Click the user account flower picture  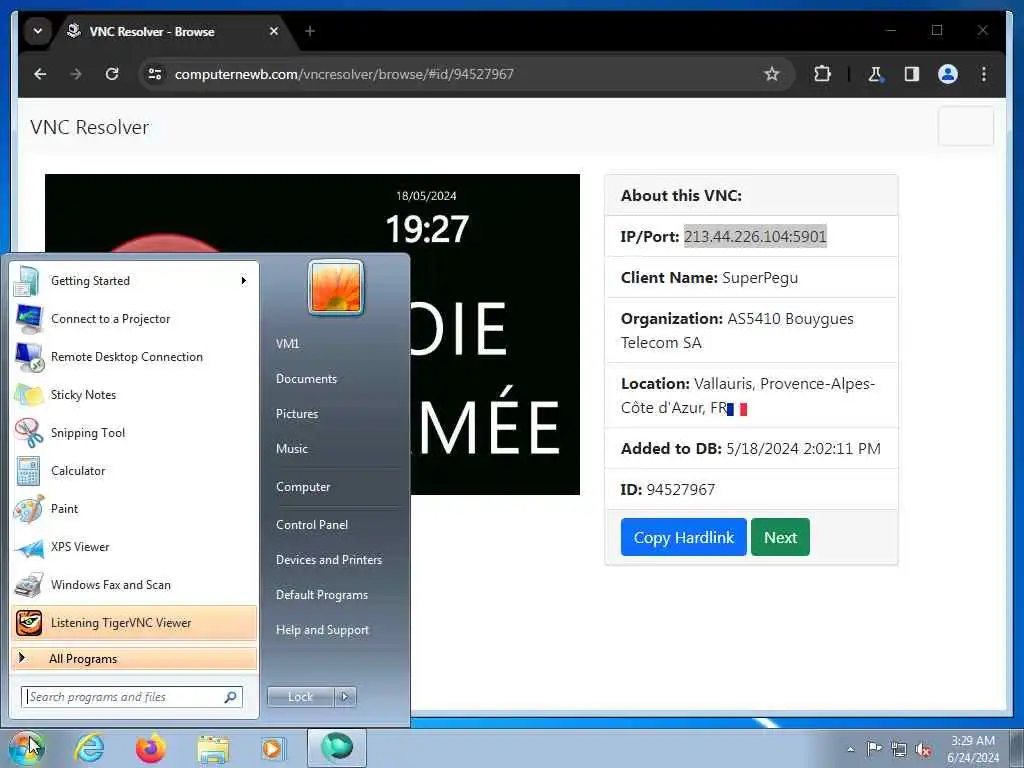[x=336, y=287]
